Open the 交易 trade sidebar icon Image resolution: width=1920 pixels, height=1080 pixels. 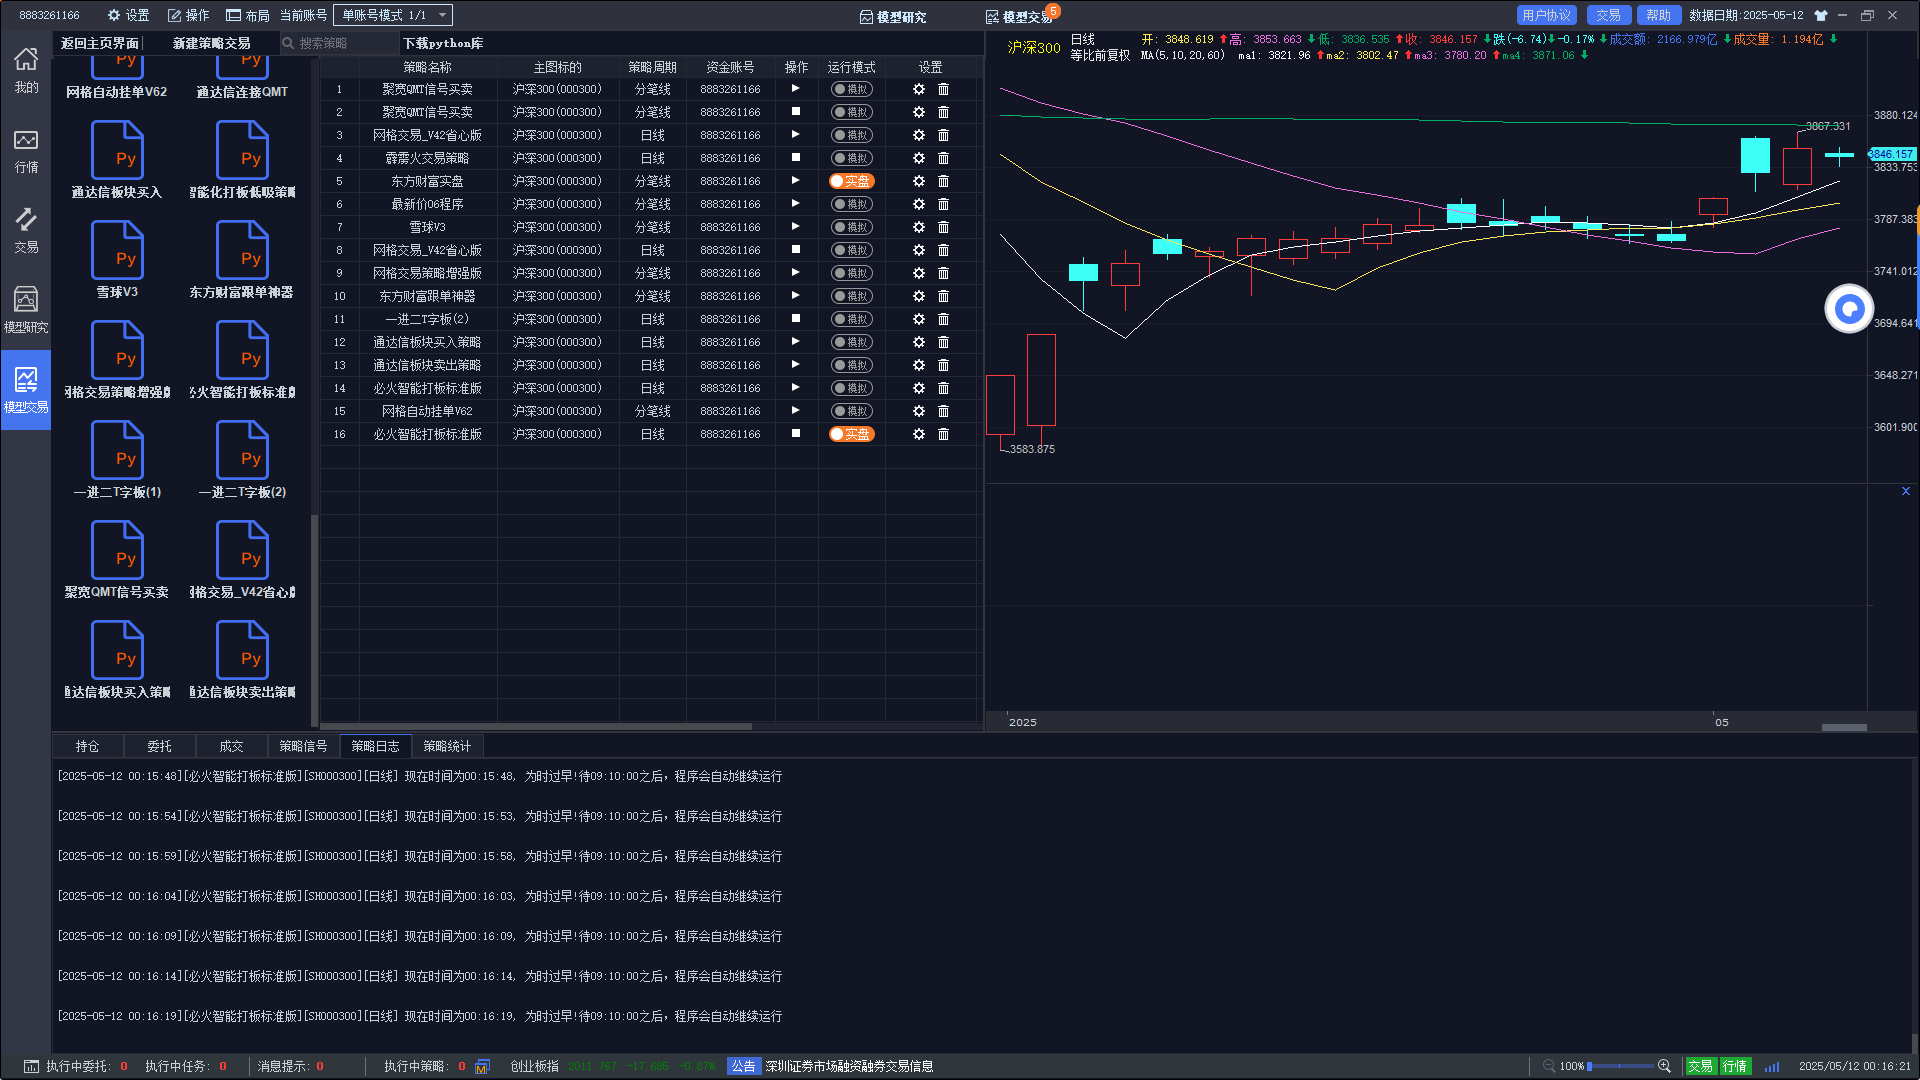(26, 230)
